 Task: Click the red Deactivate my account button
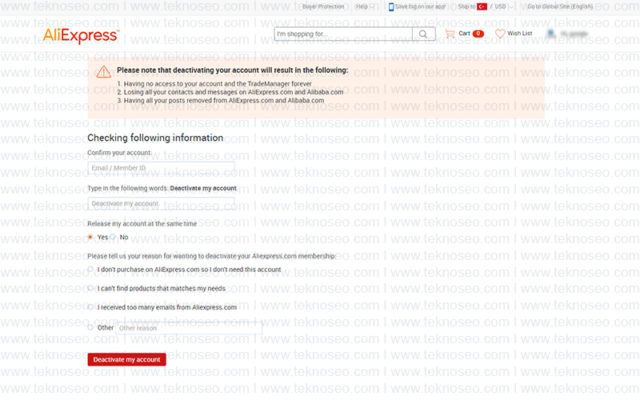127,360
